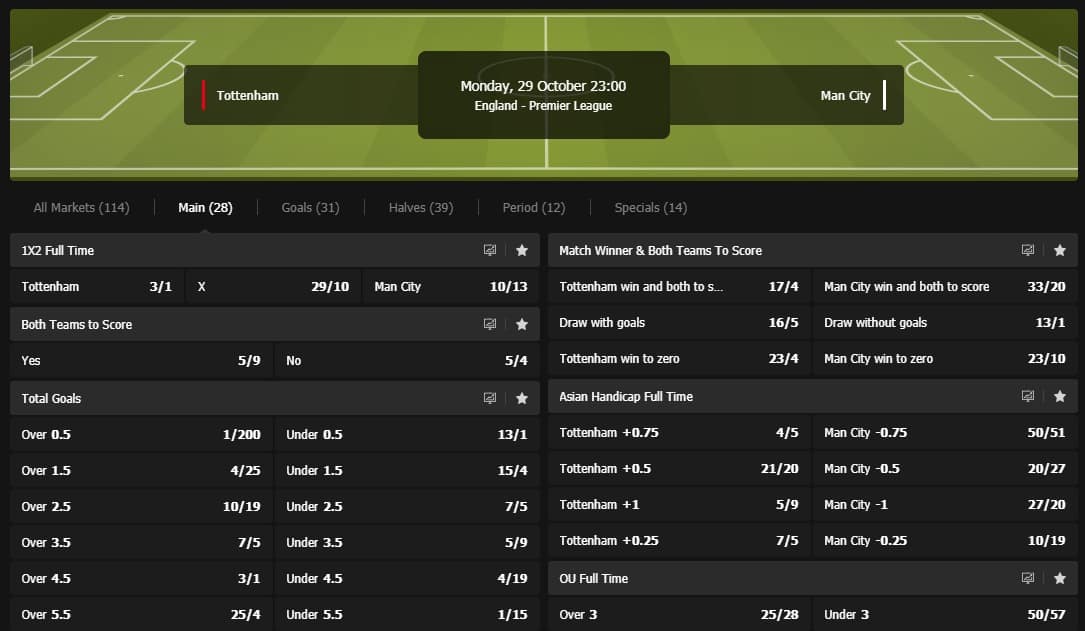
Task: Star the Total Goals market
Action: (x=521, y=398)
